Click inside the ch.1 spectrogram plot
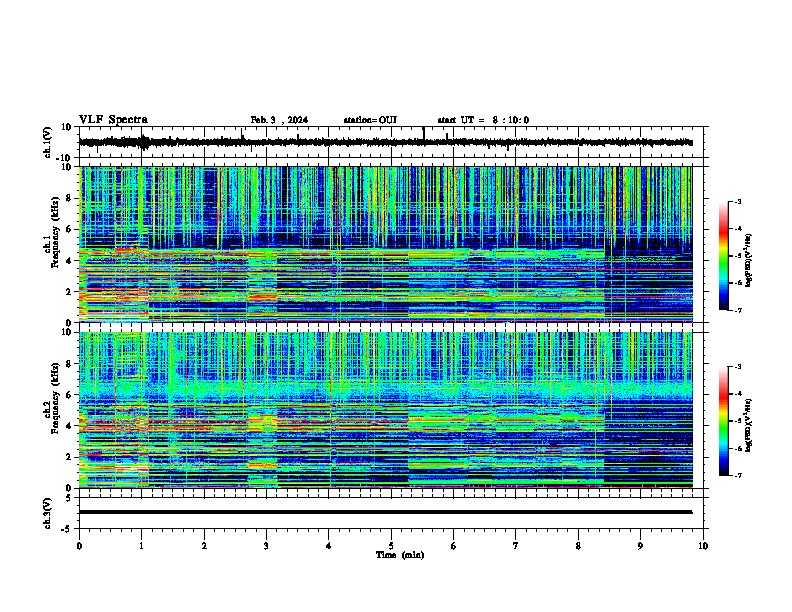Screen dimensions: 792x612 click(386, 244)
